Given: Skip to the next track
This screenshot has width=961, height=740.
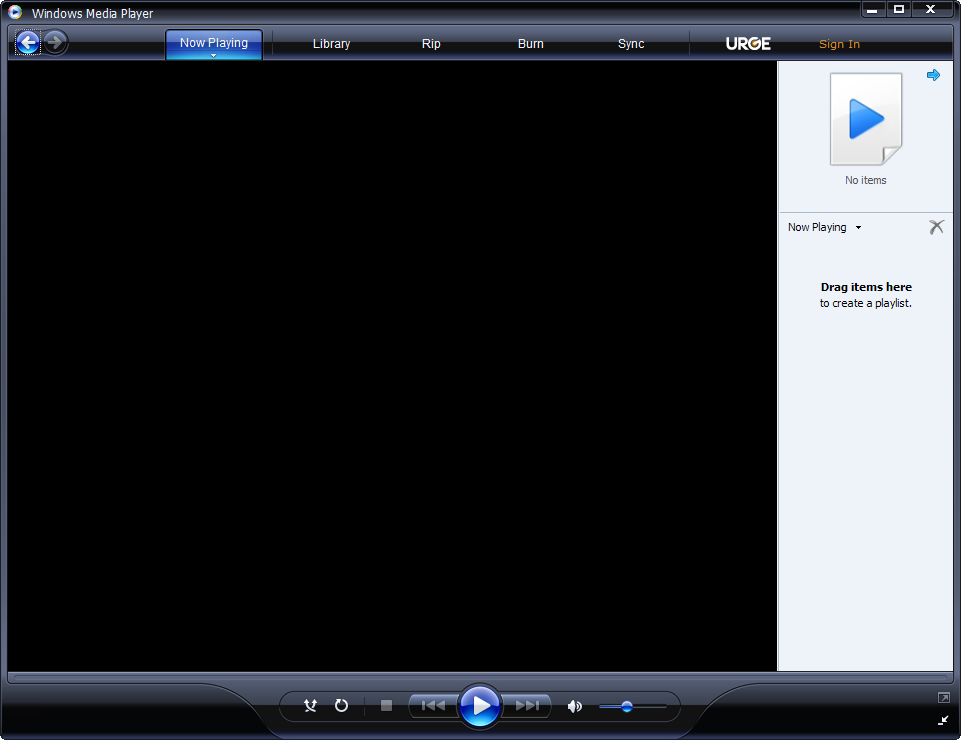Looking at the screenshot, I should point(526,706).
